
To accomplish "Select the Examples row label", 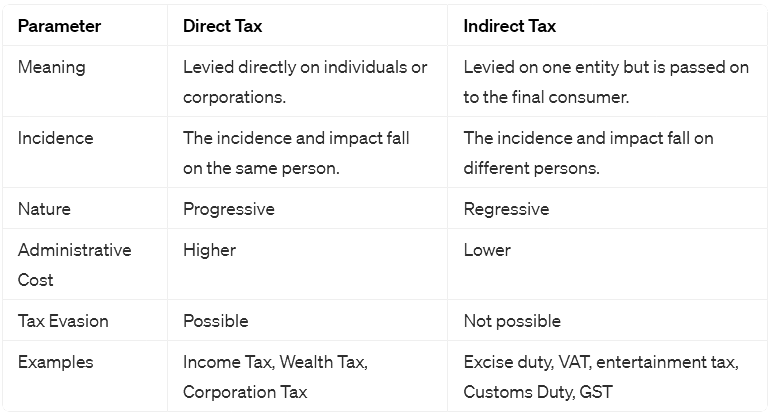I will coord(55,362).
